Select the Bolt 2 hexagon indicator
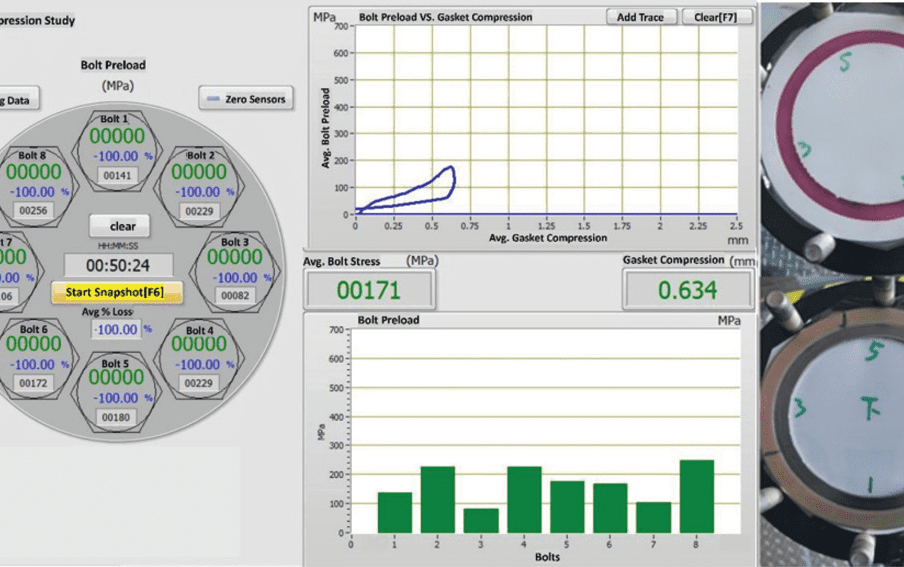The width and height of the screenshot is (904, 567). (199, 184)
